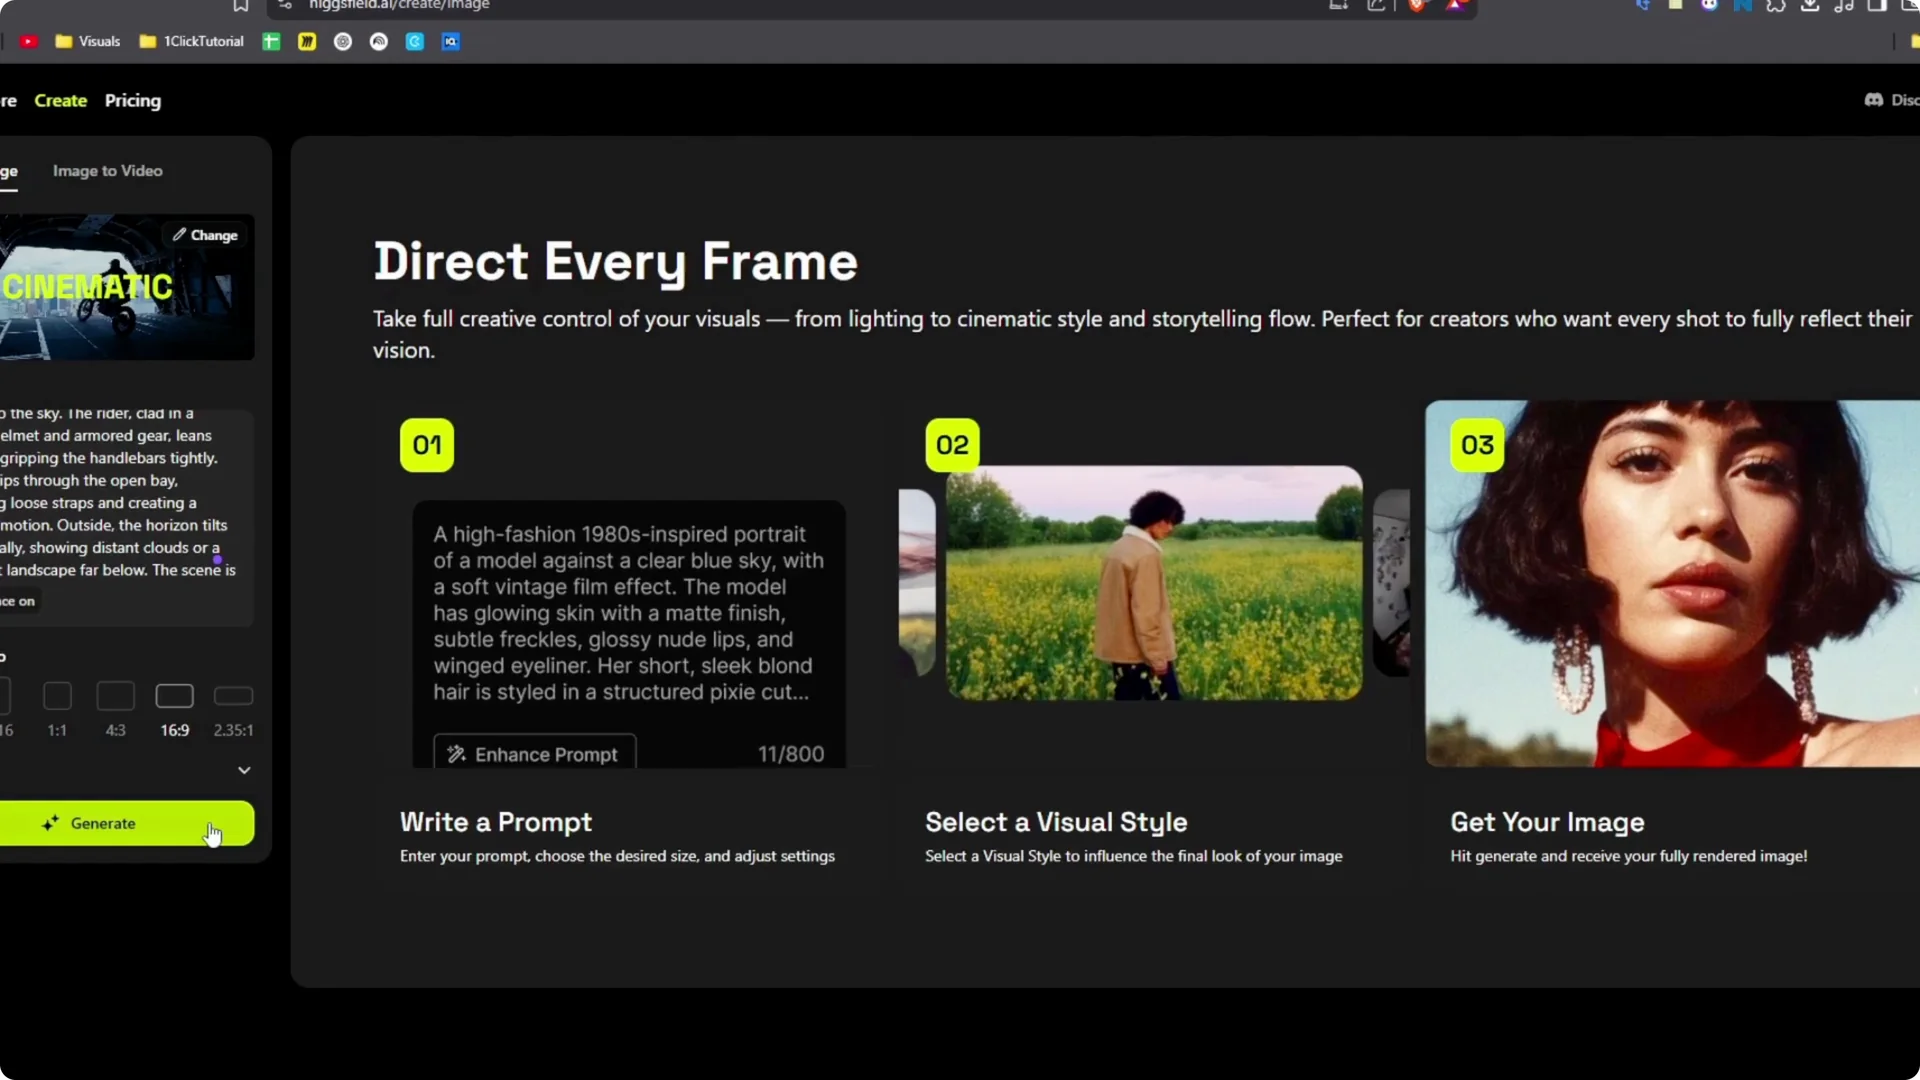Viewport: 1920px width, 1080px height.
Task: Open the Google Sheets bookmark icon
Action: click(271, 41)
